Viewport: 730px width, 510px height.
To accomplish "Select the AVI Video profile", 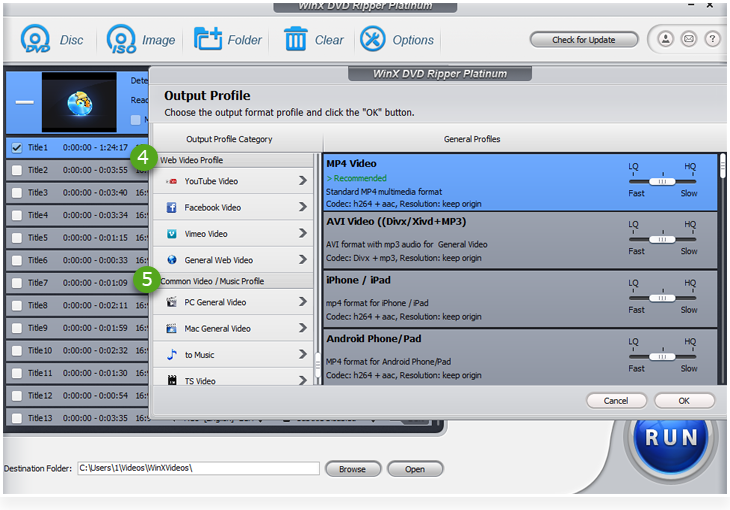I will pos(520,240).
